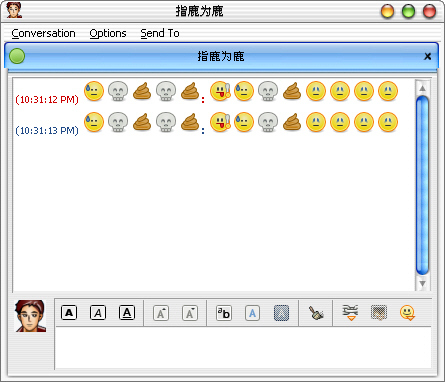Screen dimensions: 445x382
Task: Click the green online status indicator
Action: (17, 56)
